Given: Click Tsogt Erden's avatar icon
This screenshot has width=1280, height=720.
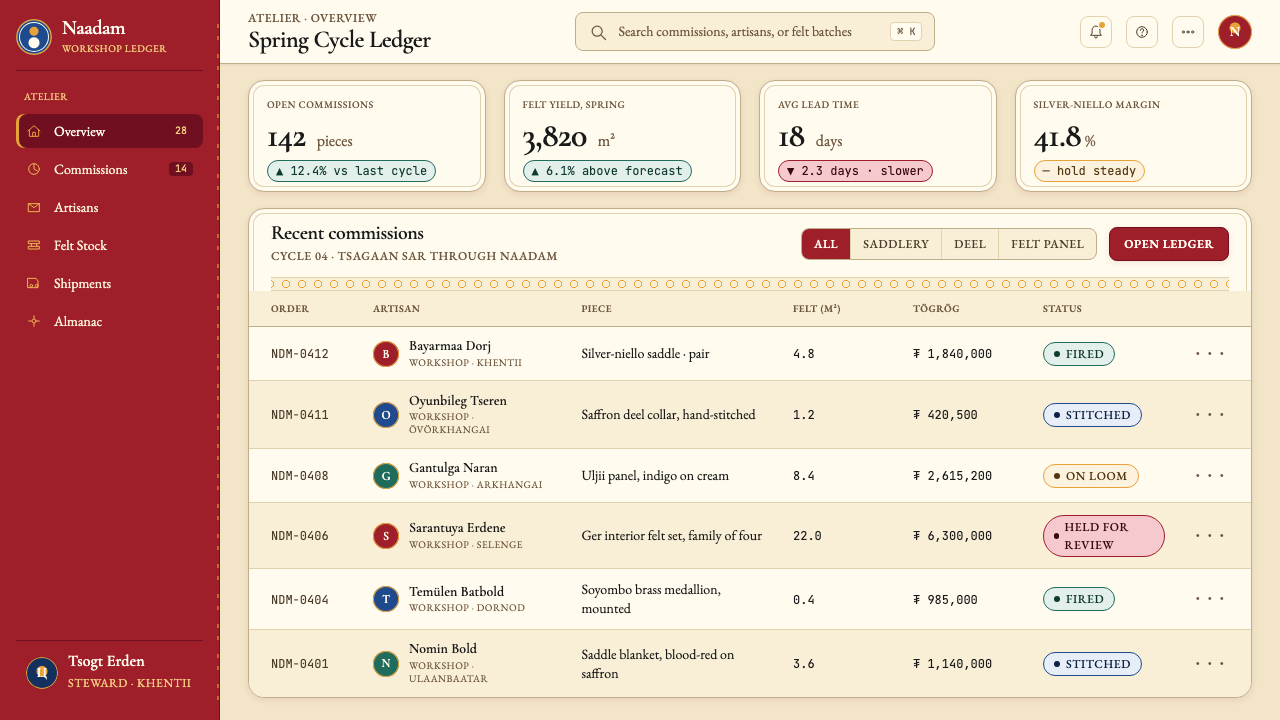Looking at the screenshot, I should (x=42, y=673).
